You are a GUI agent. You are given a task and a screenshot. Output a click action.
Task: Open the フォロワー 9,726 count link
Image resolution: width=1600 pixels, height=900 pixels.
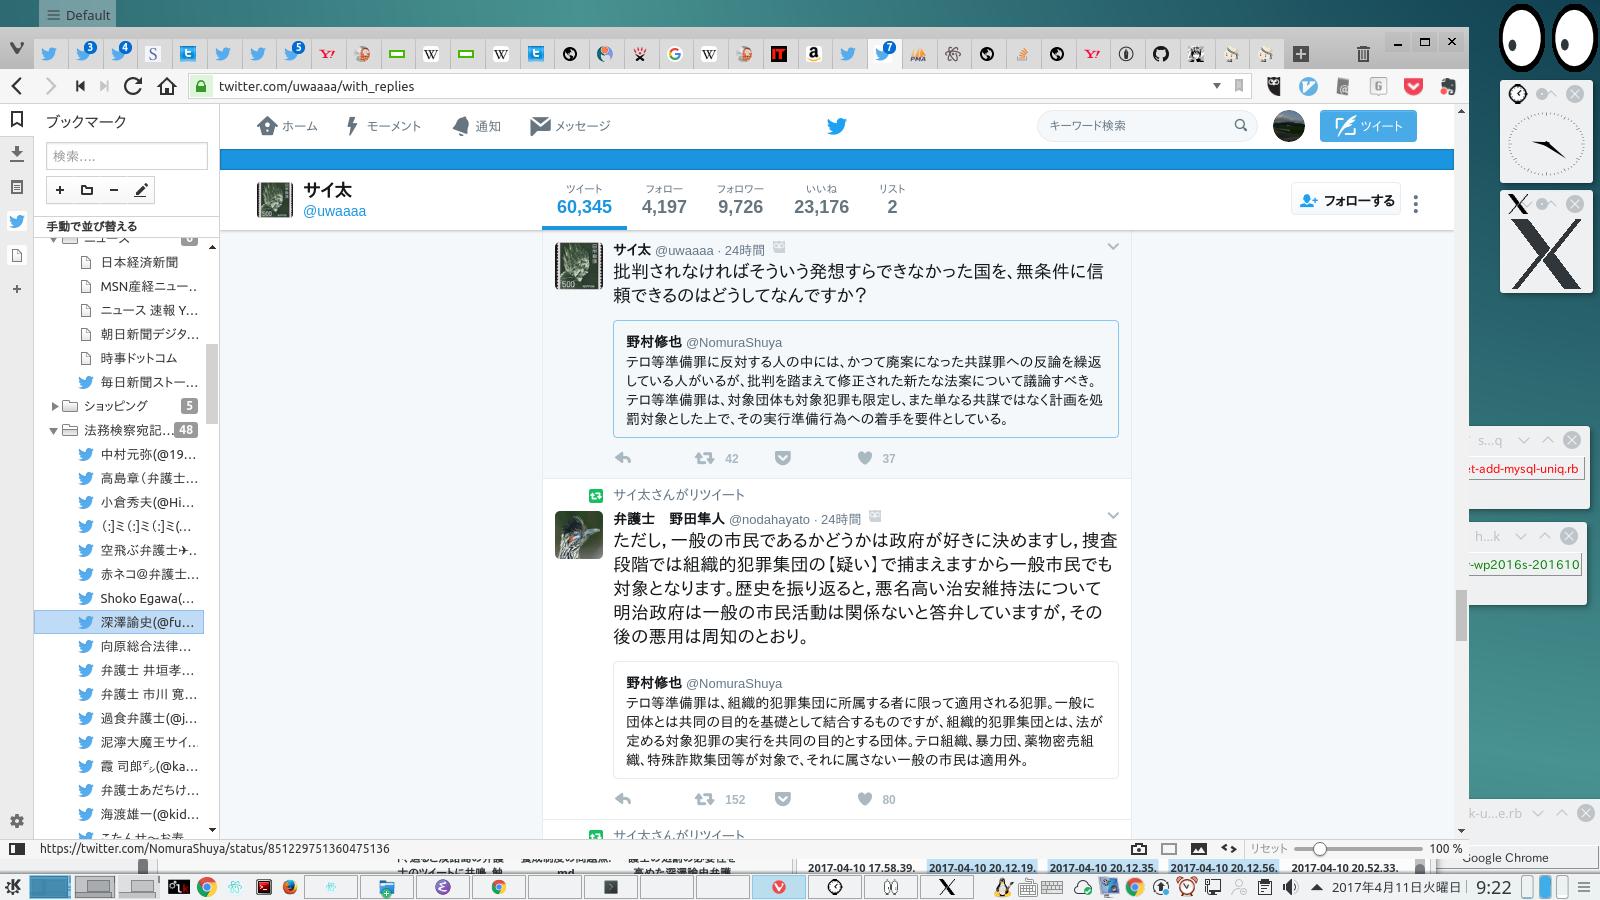point(740,200)
